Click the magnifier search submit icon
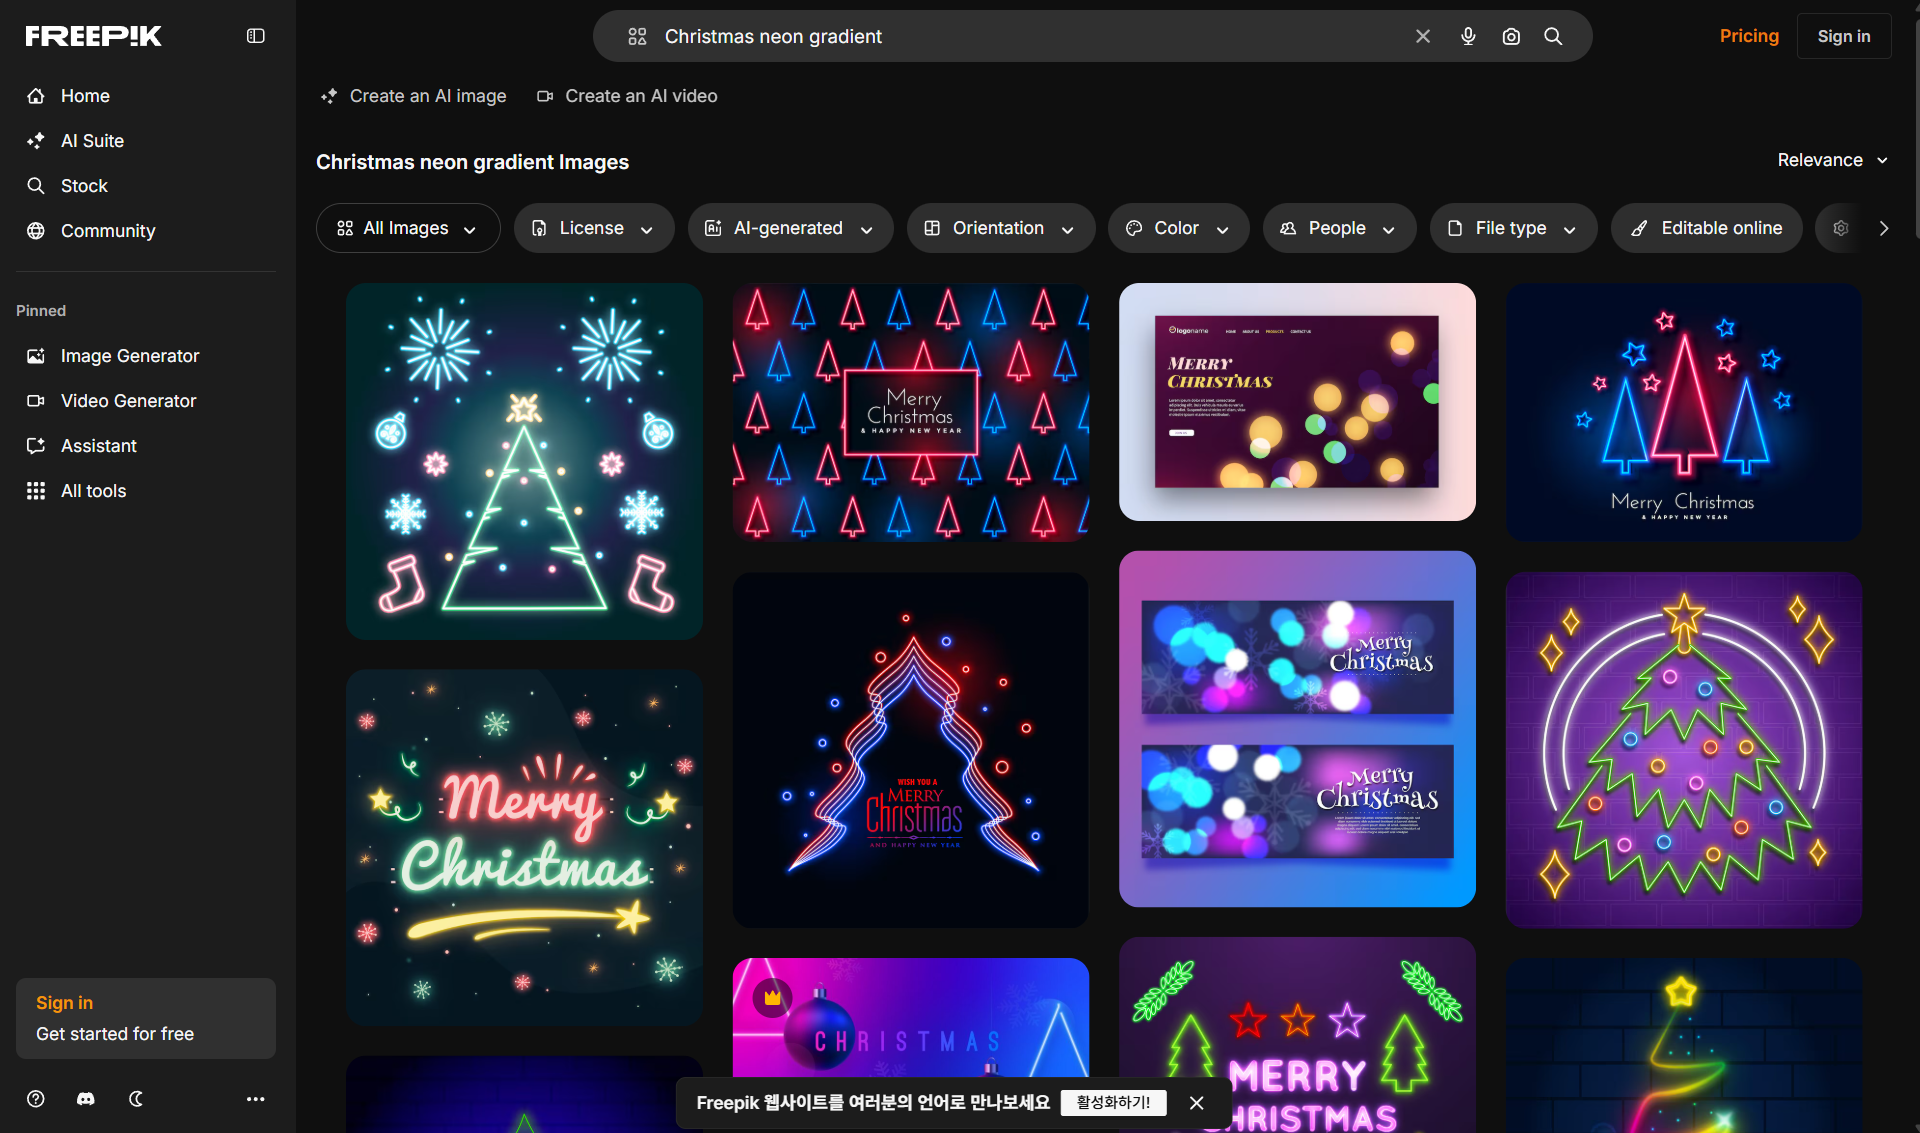This screenshot has height=1133, width=1920. pyautogui.click(x=1553, y=37)
